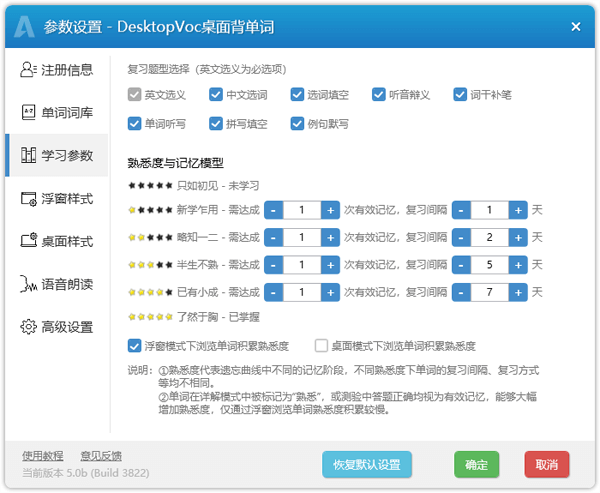
Task: Open the 意见反馈 feedback link
Action: (x=101, y=456)
